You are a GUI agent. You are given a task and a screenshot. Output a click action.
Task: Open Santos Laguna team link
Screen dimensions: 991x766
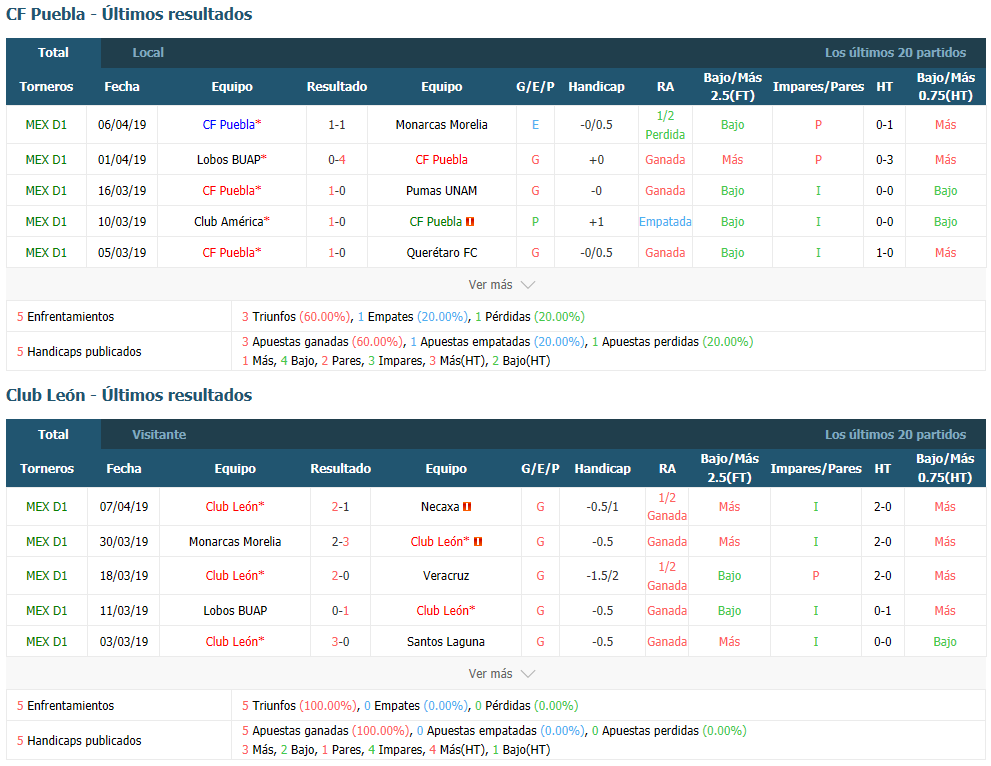point(446,642)
